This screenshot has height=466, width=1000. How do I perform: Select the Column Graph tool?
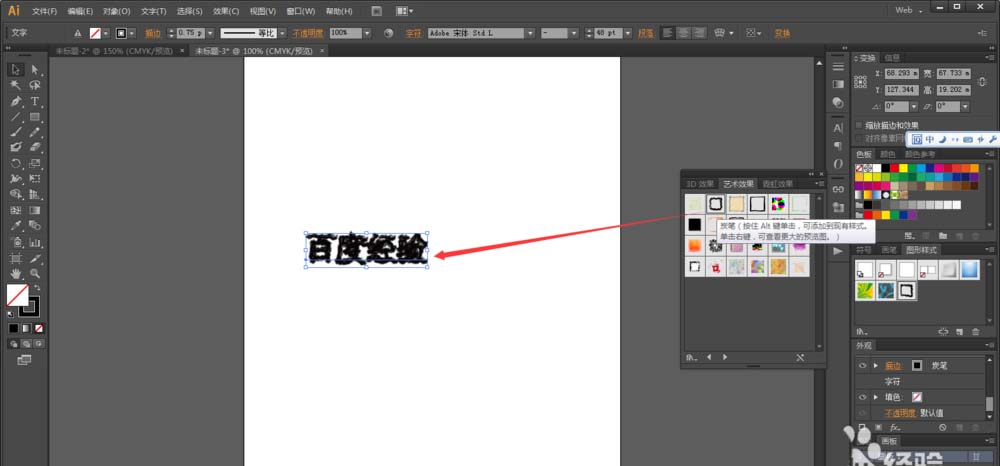[x=35, y=242]
